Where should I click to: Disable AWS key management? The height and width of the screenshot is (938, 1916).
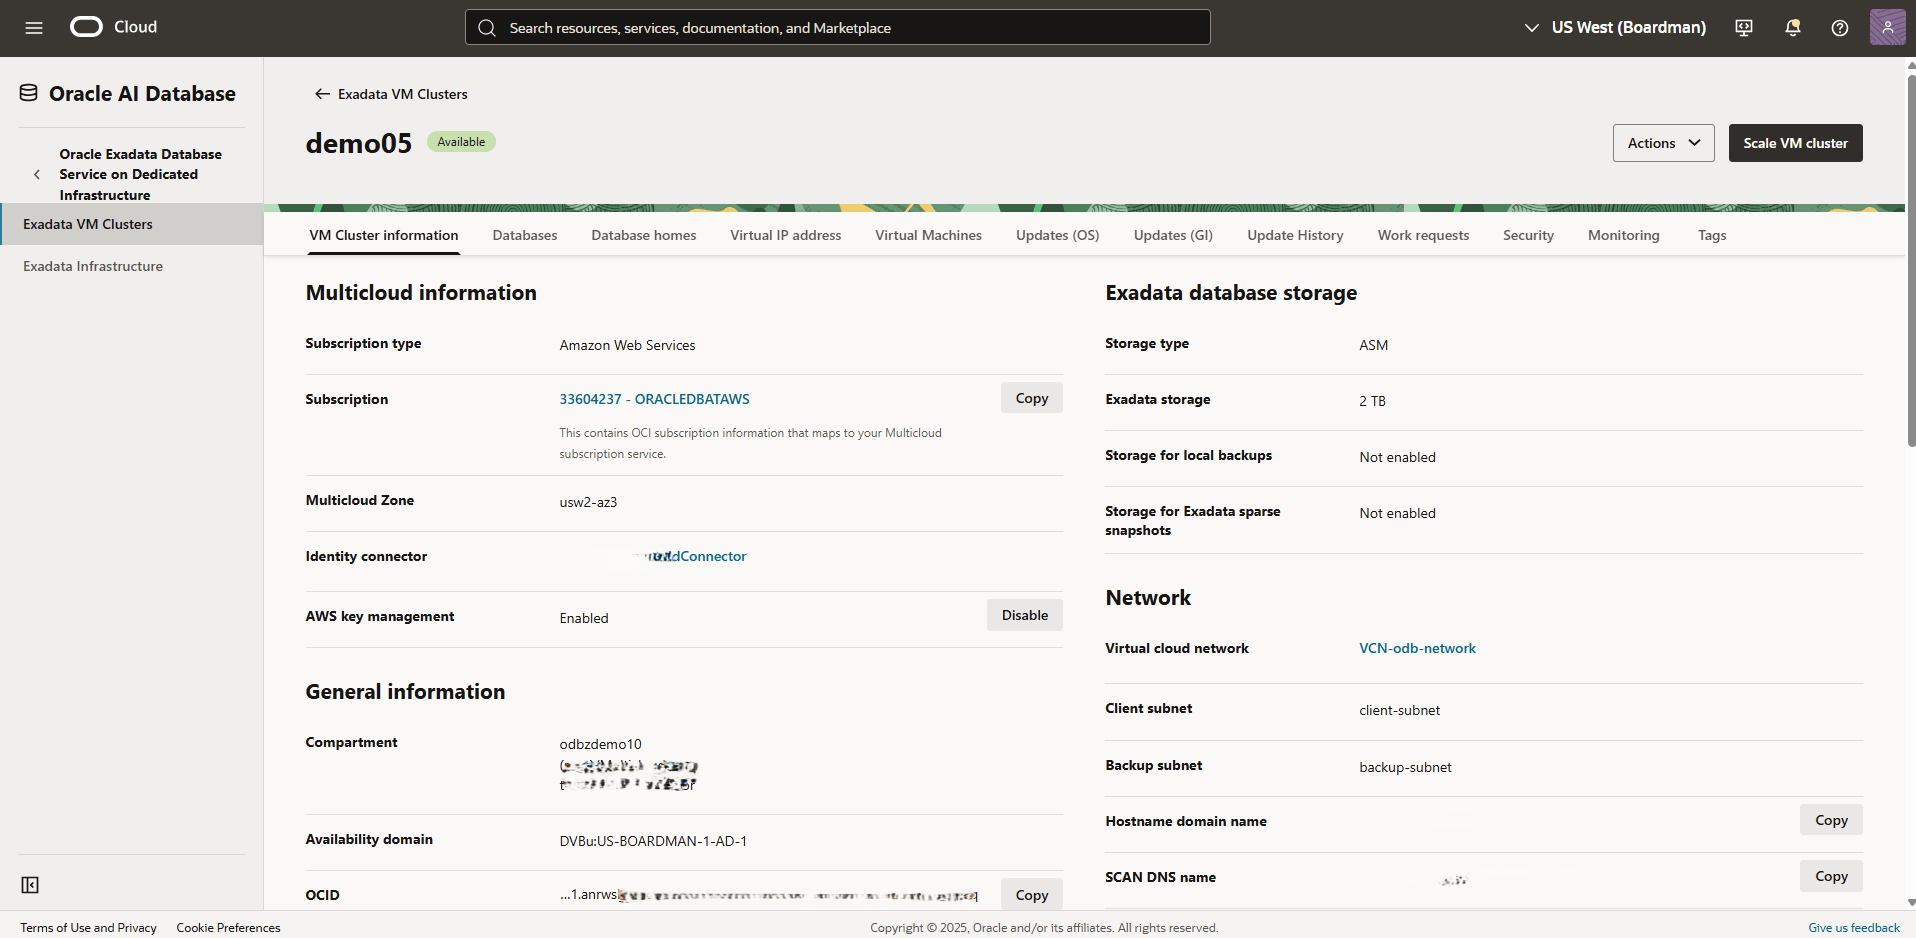pyautogui.click(x=1024, y=614)
